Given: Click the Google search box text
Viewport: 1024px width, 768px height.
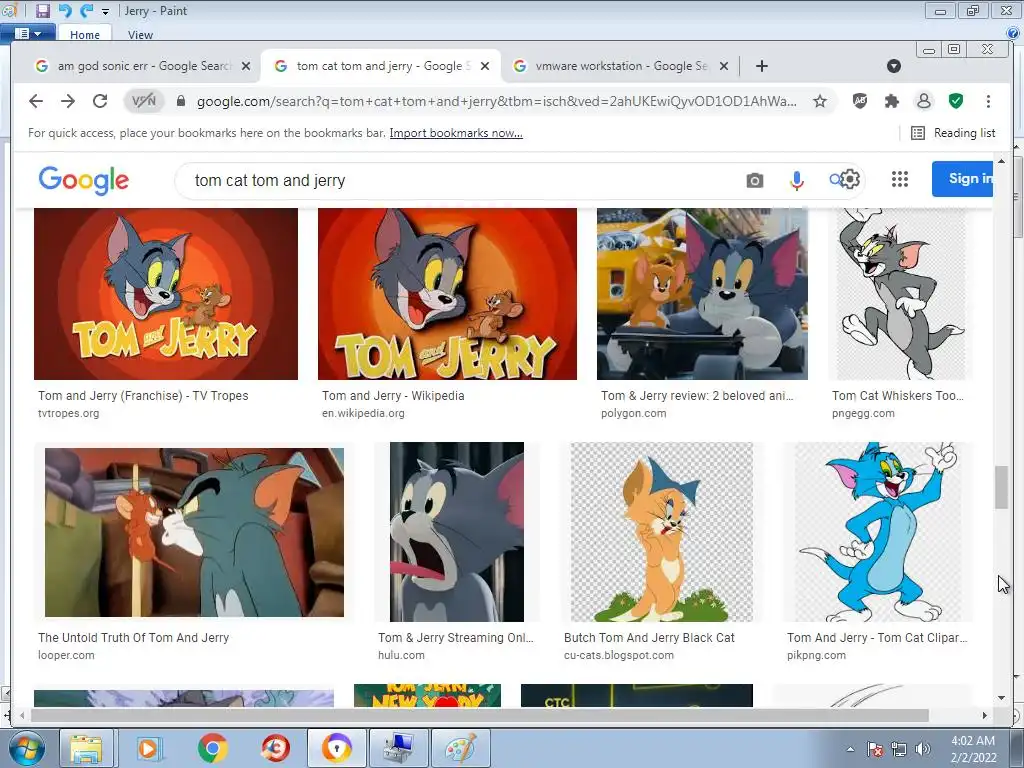Looking at the screenshot, I should click(270, 180).
